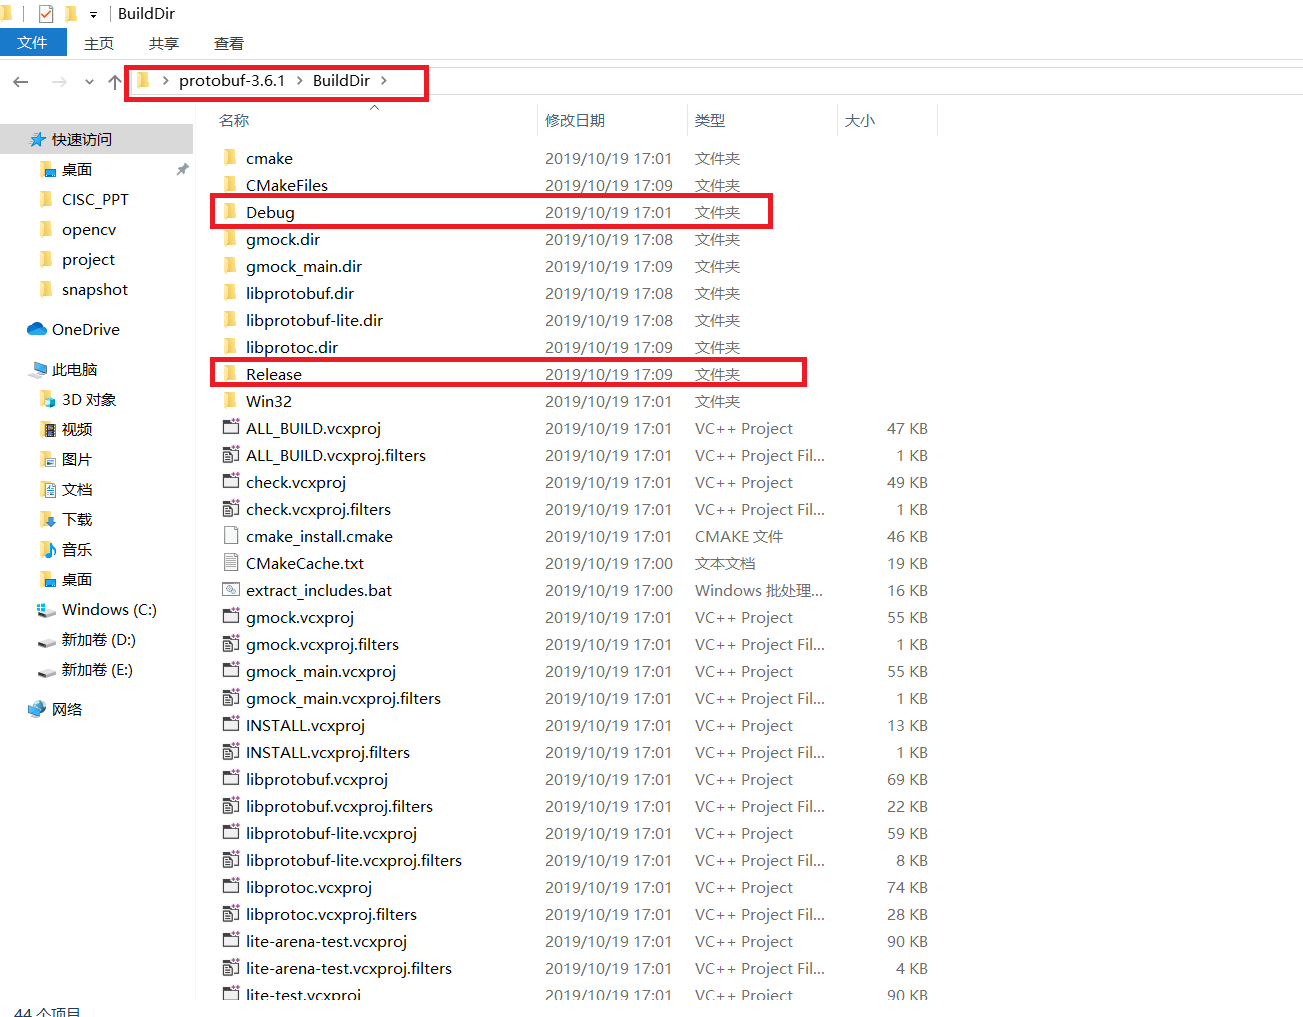
Task: Click protobuf-3.6.1 in the address path
Action: [x=232, y=80]
